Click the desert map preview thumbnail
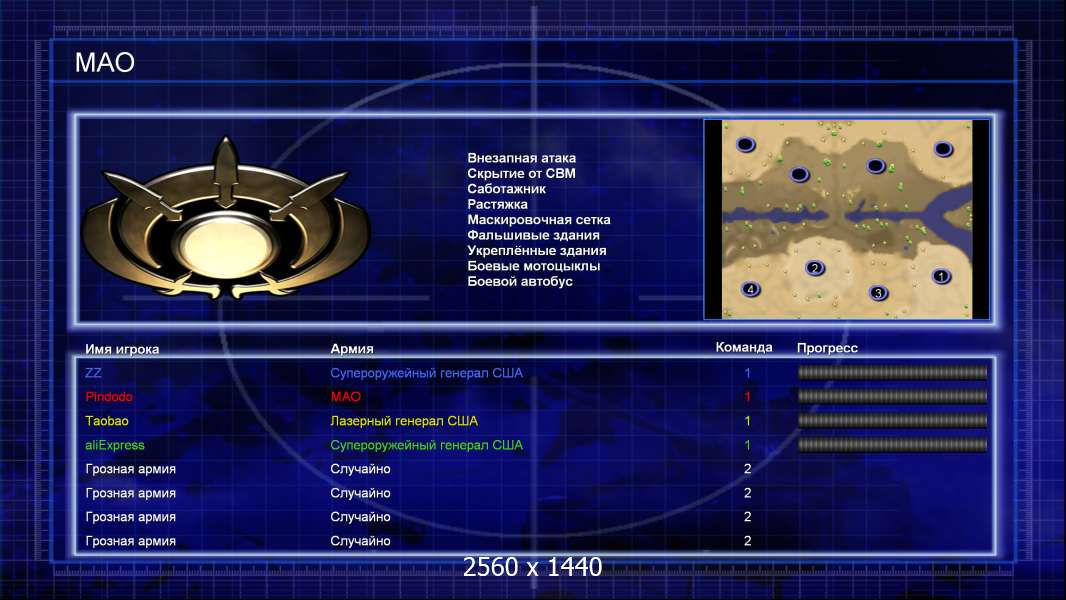Screen dimensions: 1066x600 [x=846, y=219]
